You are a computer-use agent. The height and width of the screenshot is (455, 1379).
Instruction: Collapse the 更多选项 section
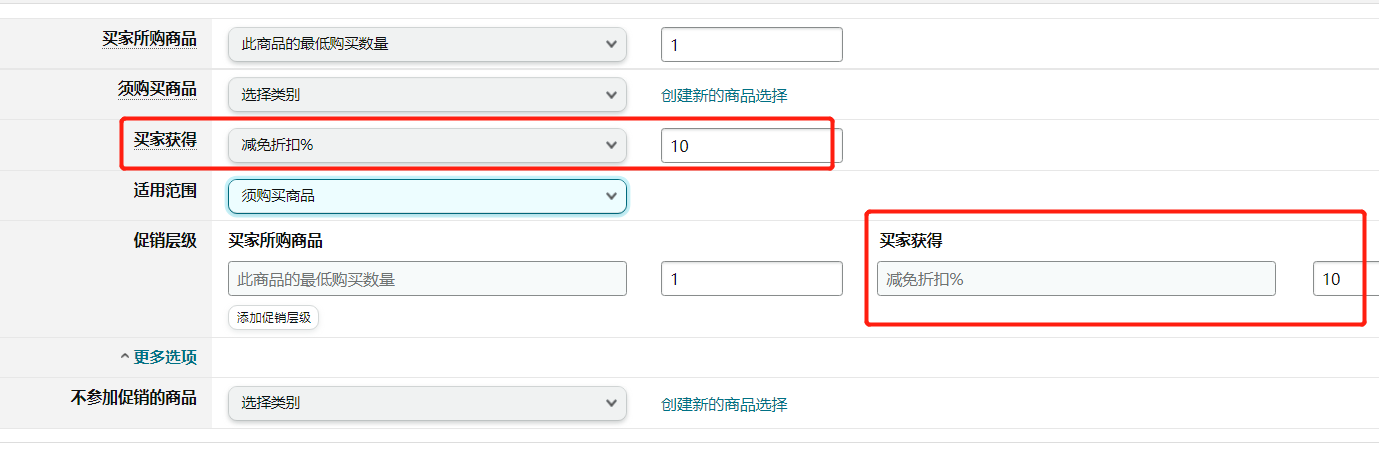click(x=158, y=357)
